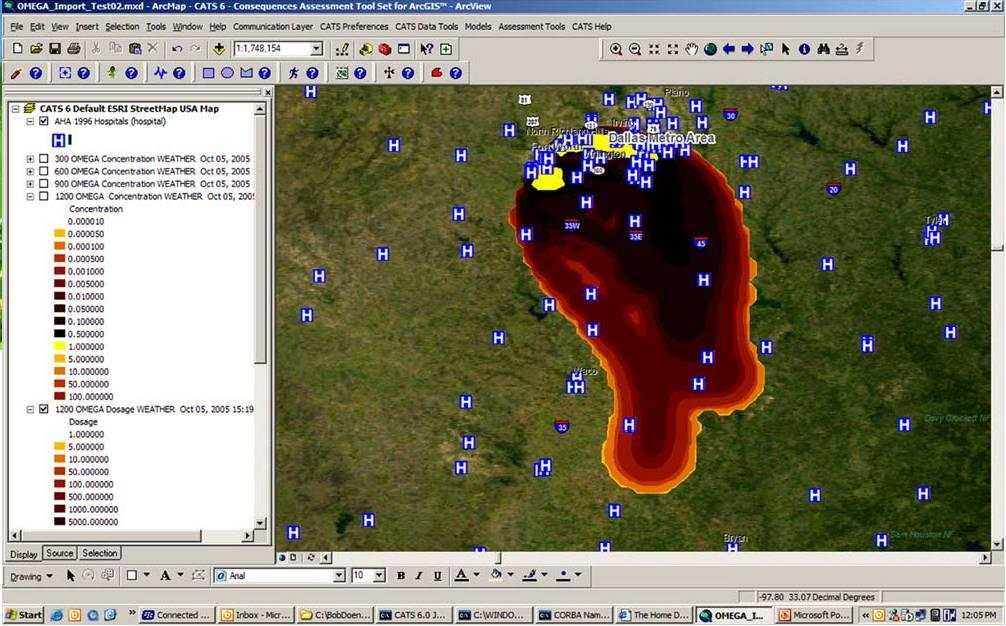Enable the 1200 OMEGA Concentration layer
Image resolution: width=1006 pixels, height=626 pixels.
pos(44,196)
